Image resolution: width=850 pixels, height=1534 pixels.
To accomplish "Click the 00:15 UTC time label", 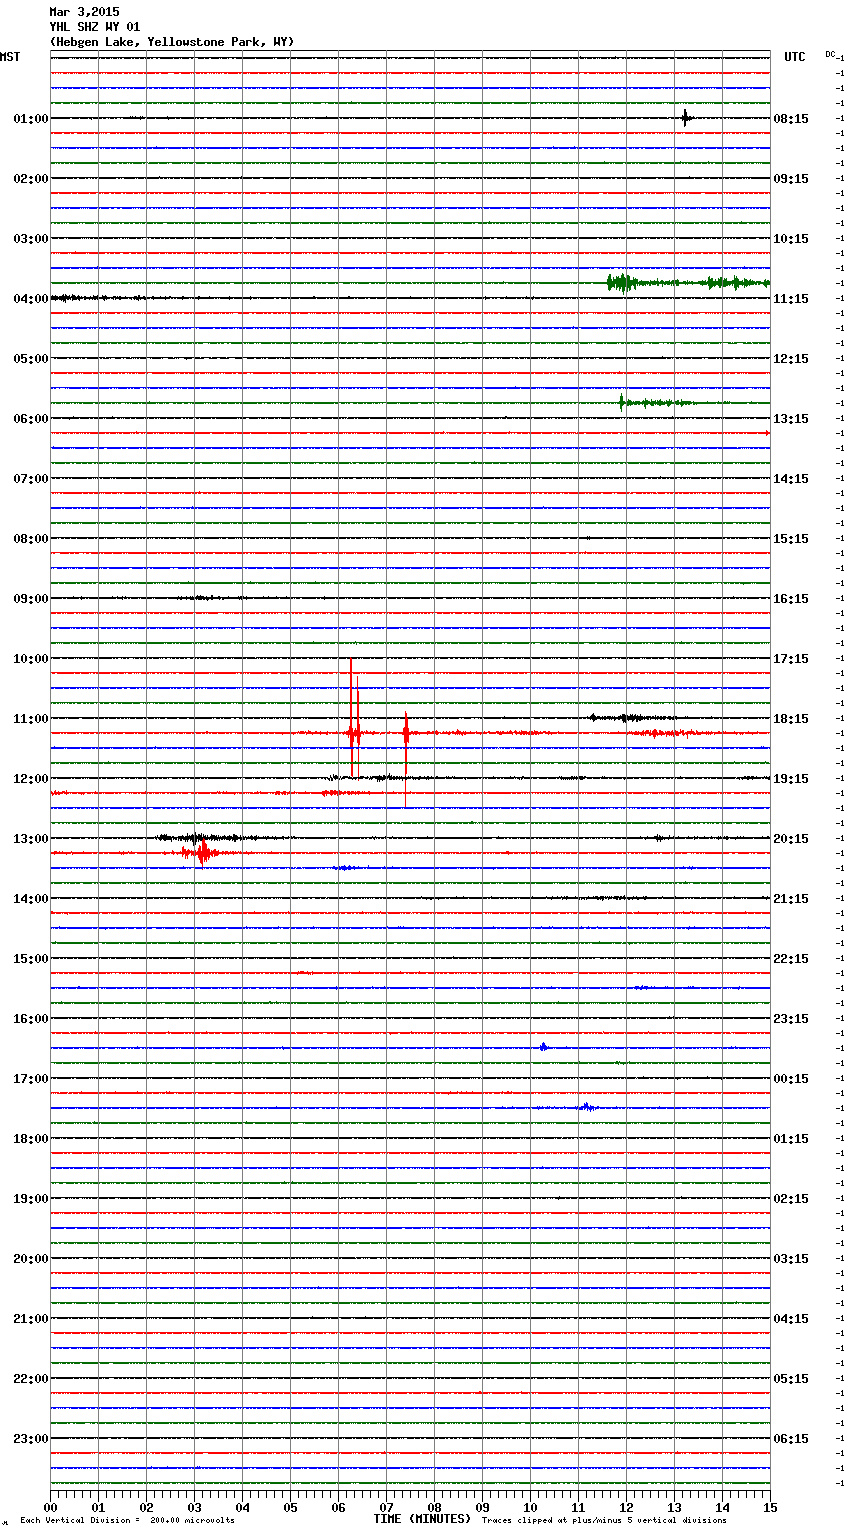I will [791, 1079].
